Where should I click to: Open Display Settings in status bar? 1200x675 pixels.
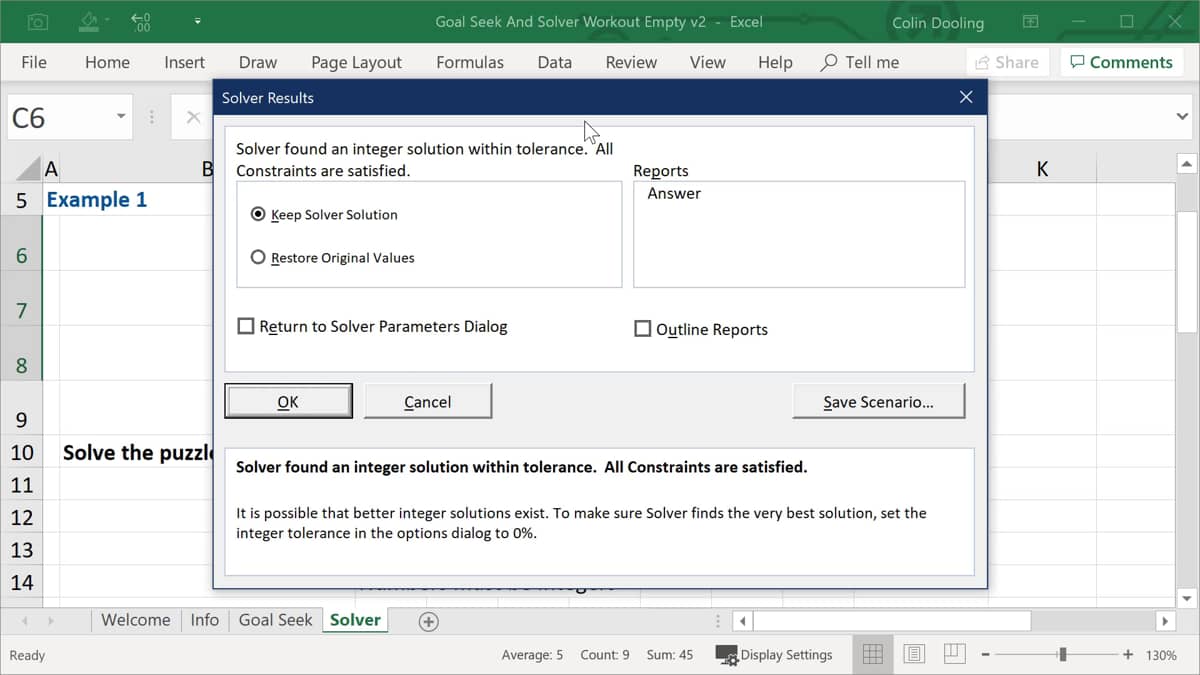[x=774, y=655]
